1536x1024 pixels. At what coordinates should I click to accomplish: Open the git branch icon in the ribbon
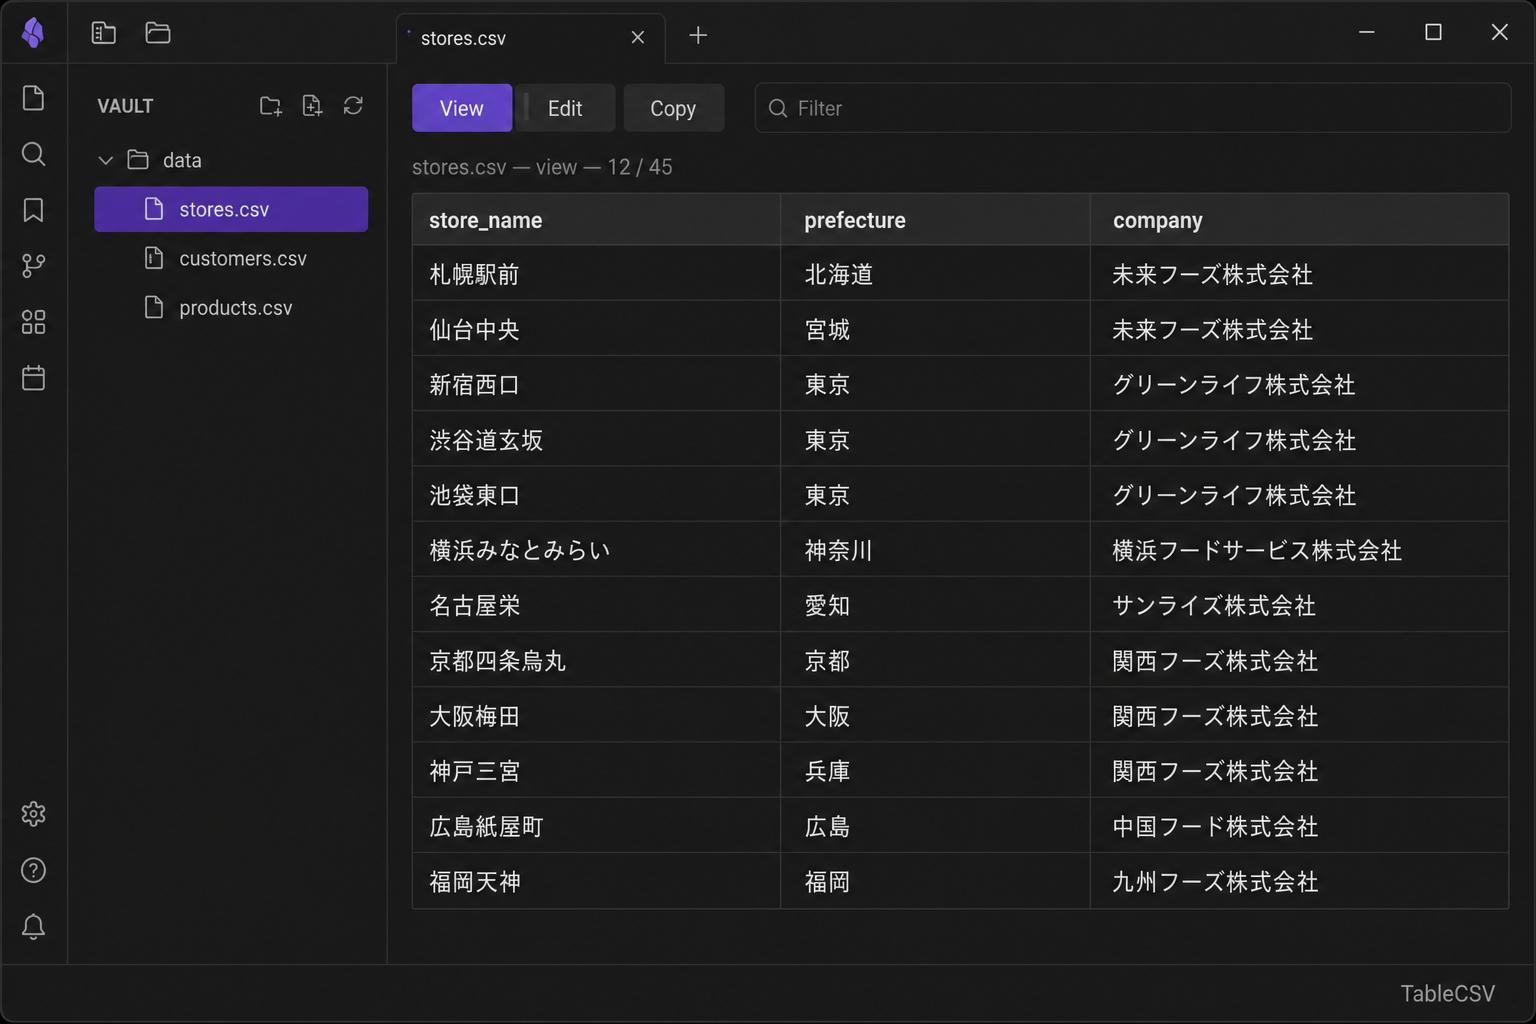(x=33, y=266)
